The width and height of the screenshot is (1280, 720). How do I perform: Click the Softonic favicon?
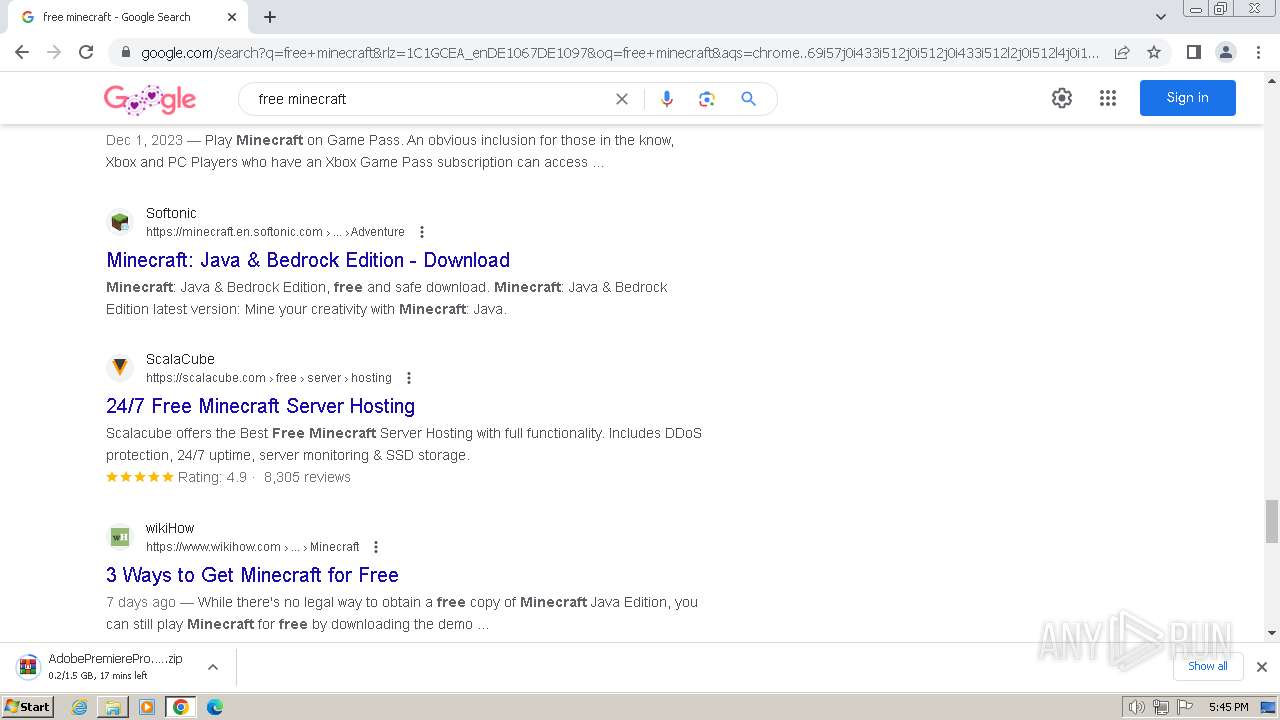(120, 222)
